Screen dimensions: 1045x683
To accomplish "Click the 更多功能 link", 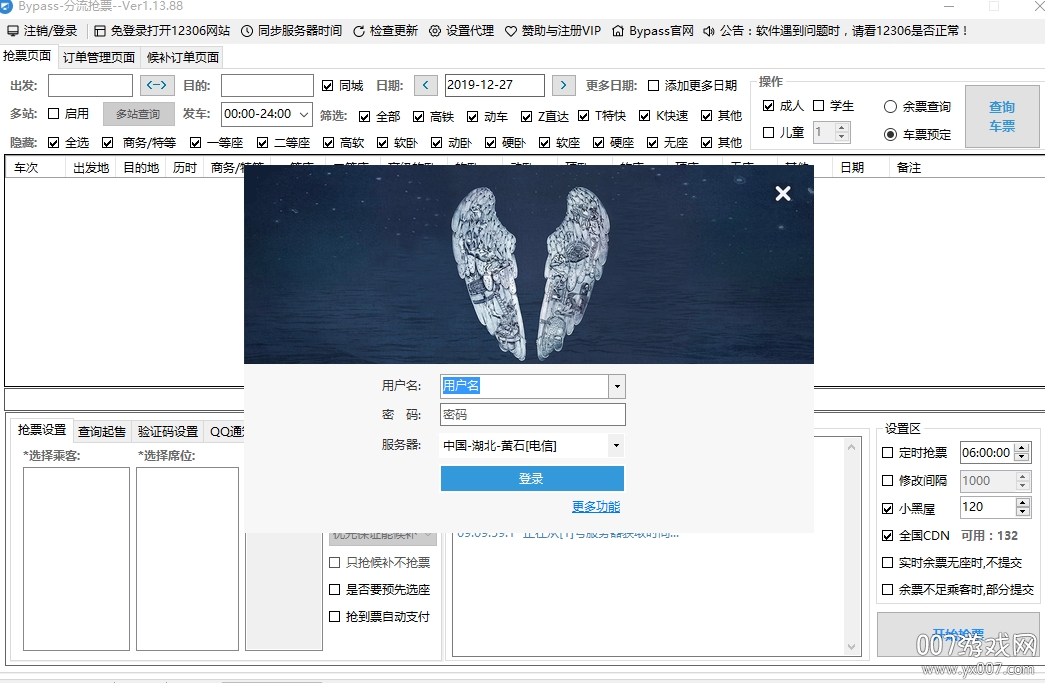I will 596,507.
